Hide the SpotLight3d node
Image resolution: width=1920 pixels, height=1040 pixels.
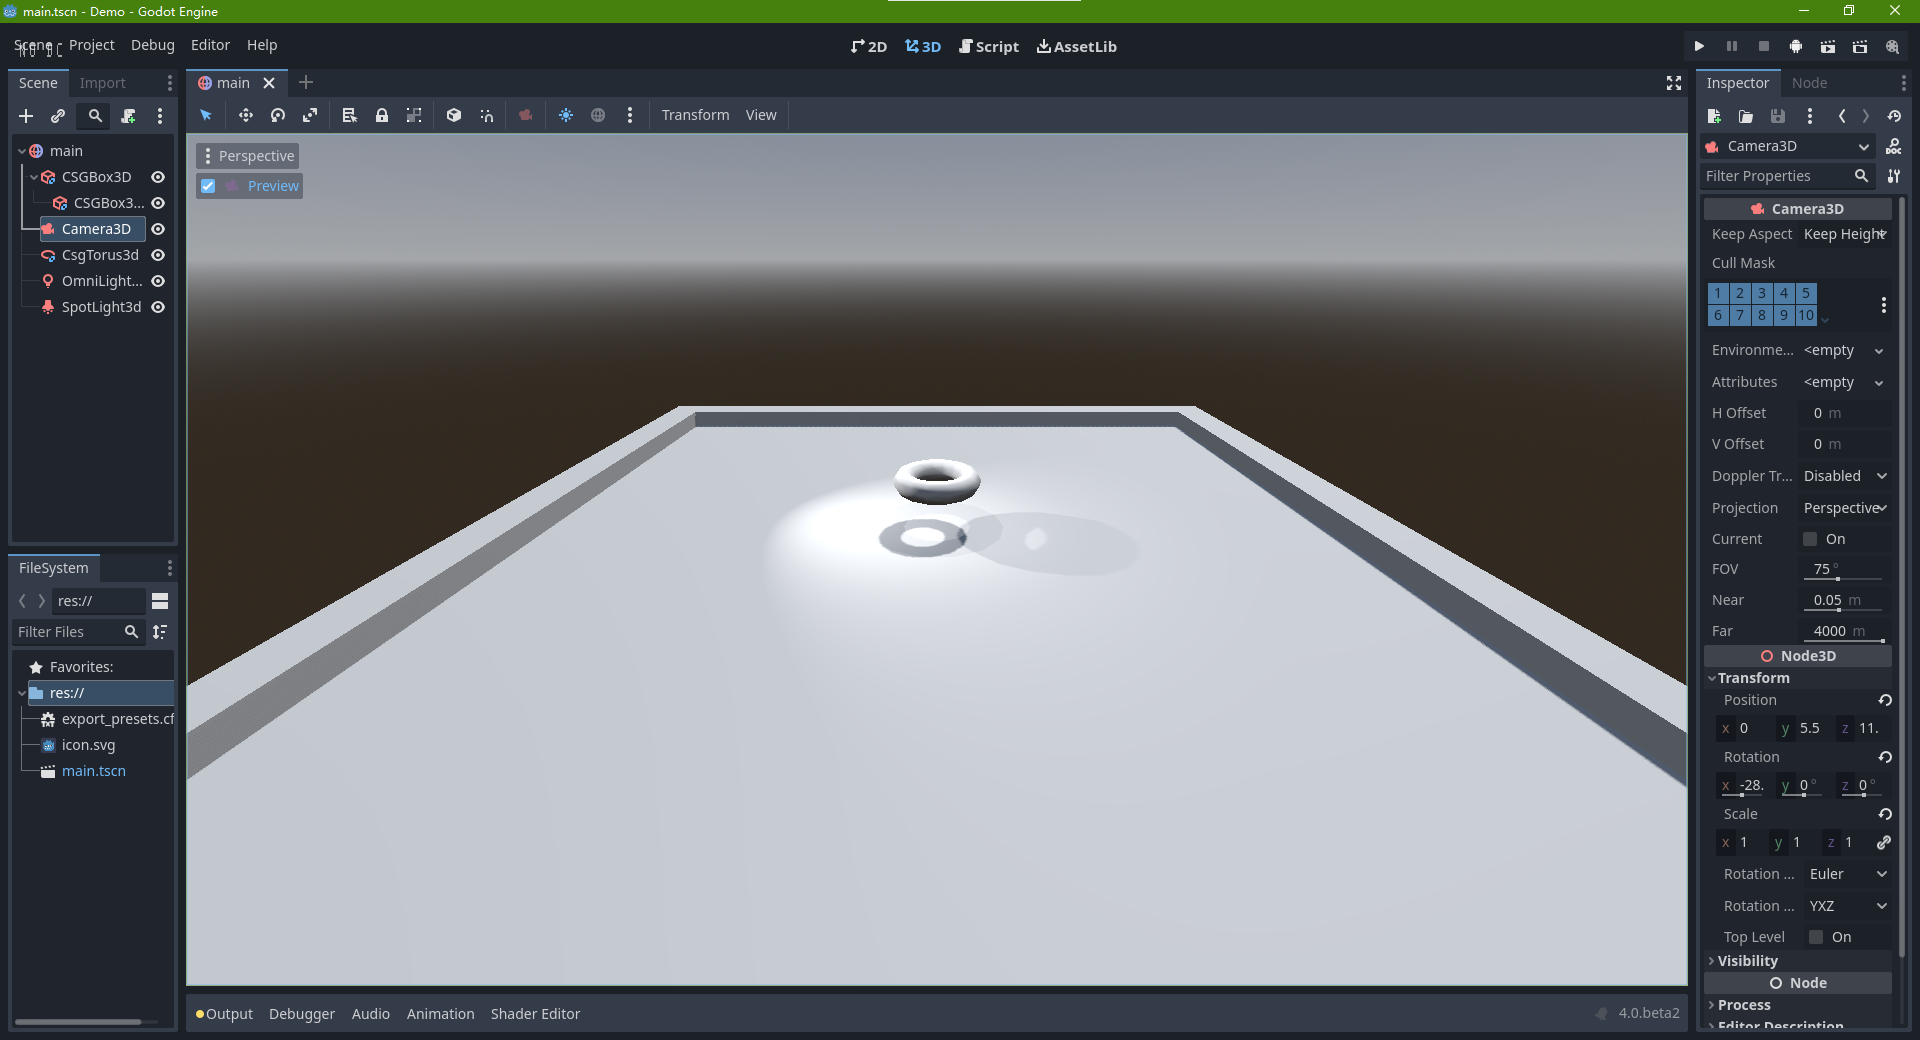[158, 307]
